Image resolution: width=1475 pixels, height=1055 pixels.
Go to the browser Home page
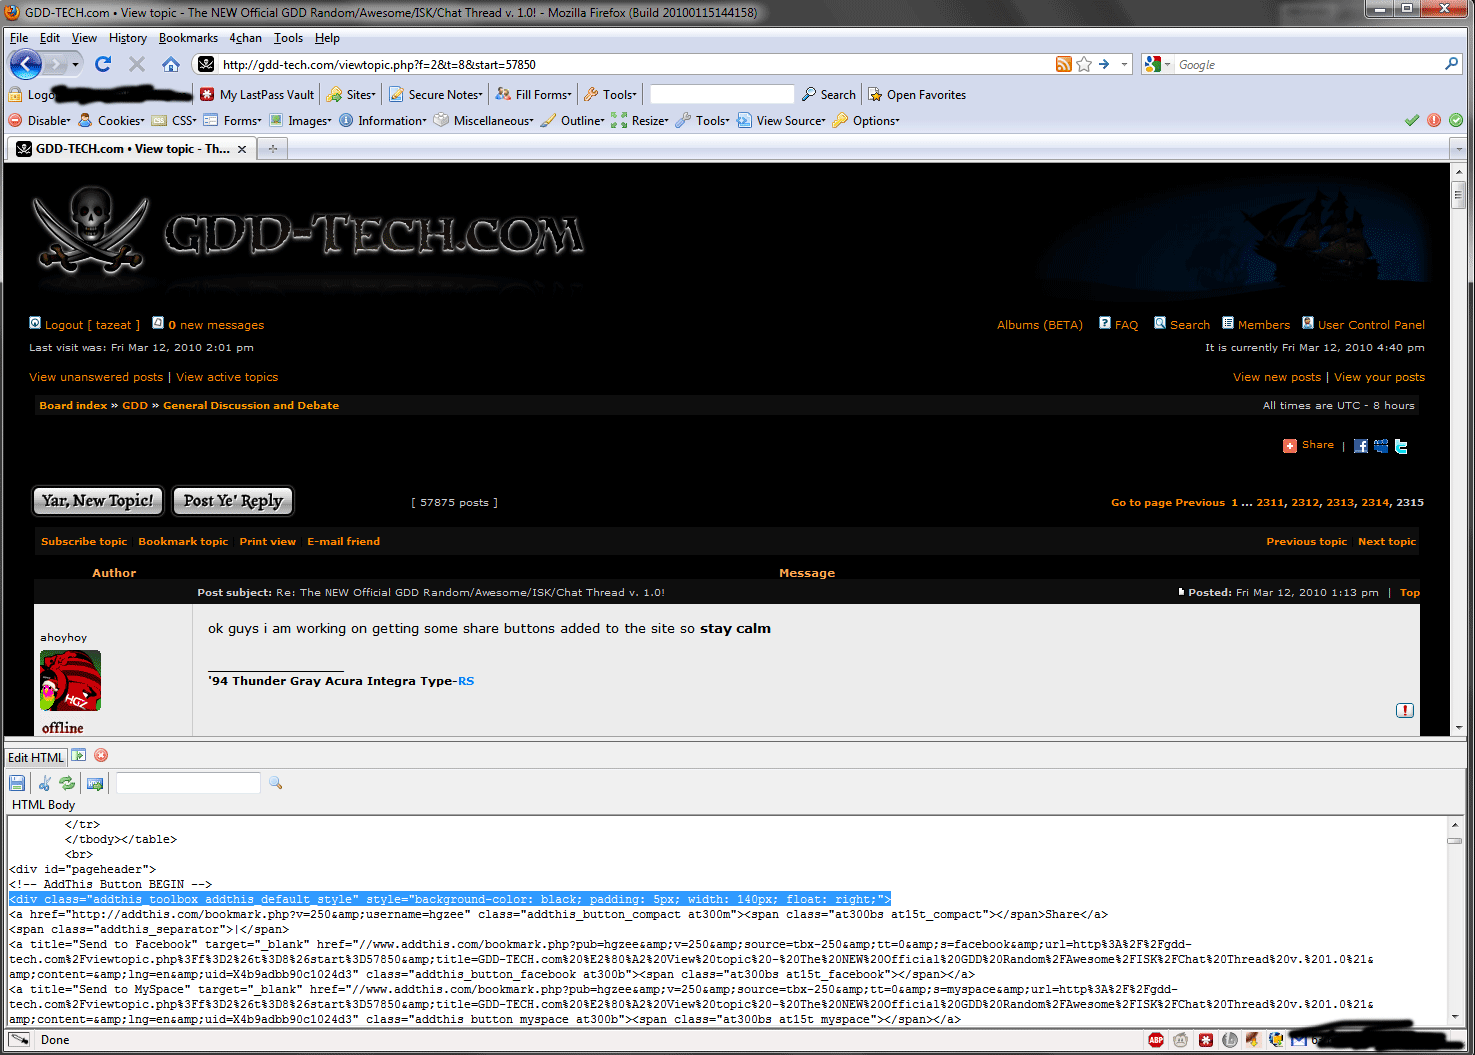[171, 64]
